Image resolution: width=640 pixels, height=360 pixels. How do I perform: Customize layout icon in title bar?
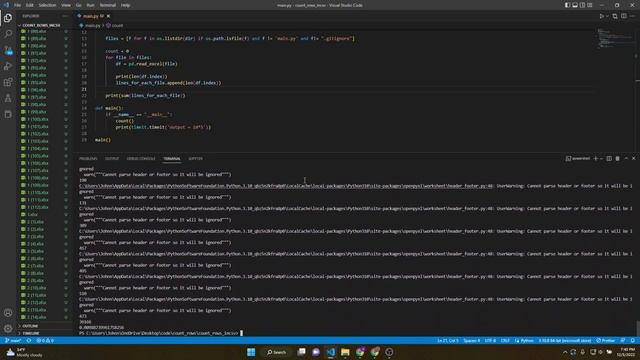click(x=590, y=5)
